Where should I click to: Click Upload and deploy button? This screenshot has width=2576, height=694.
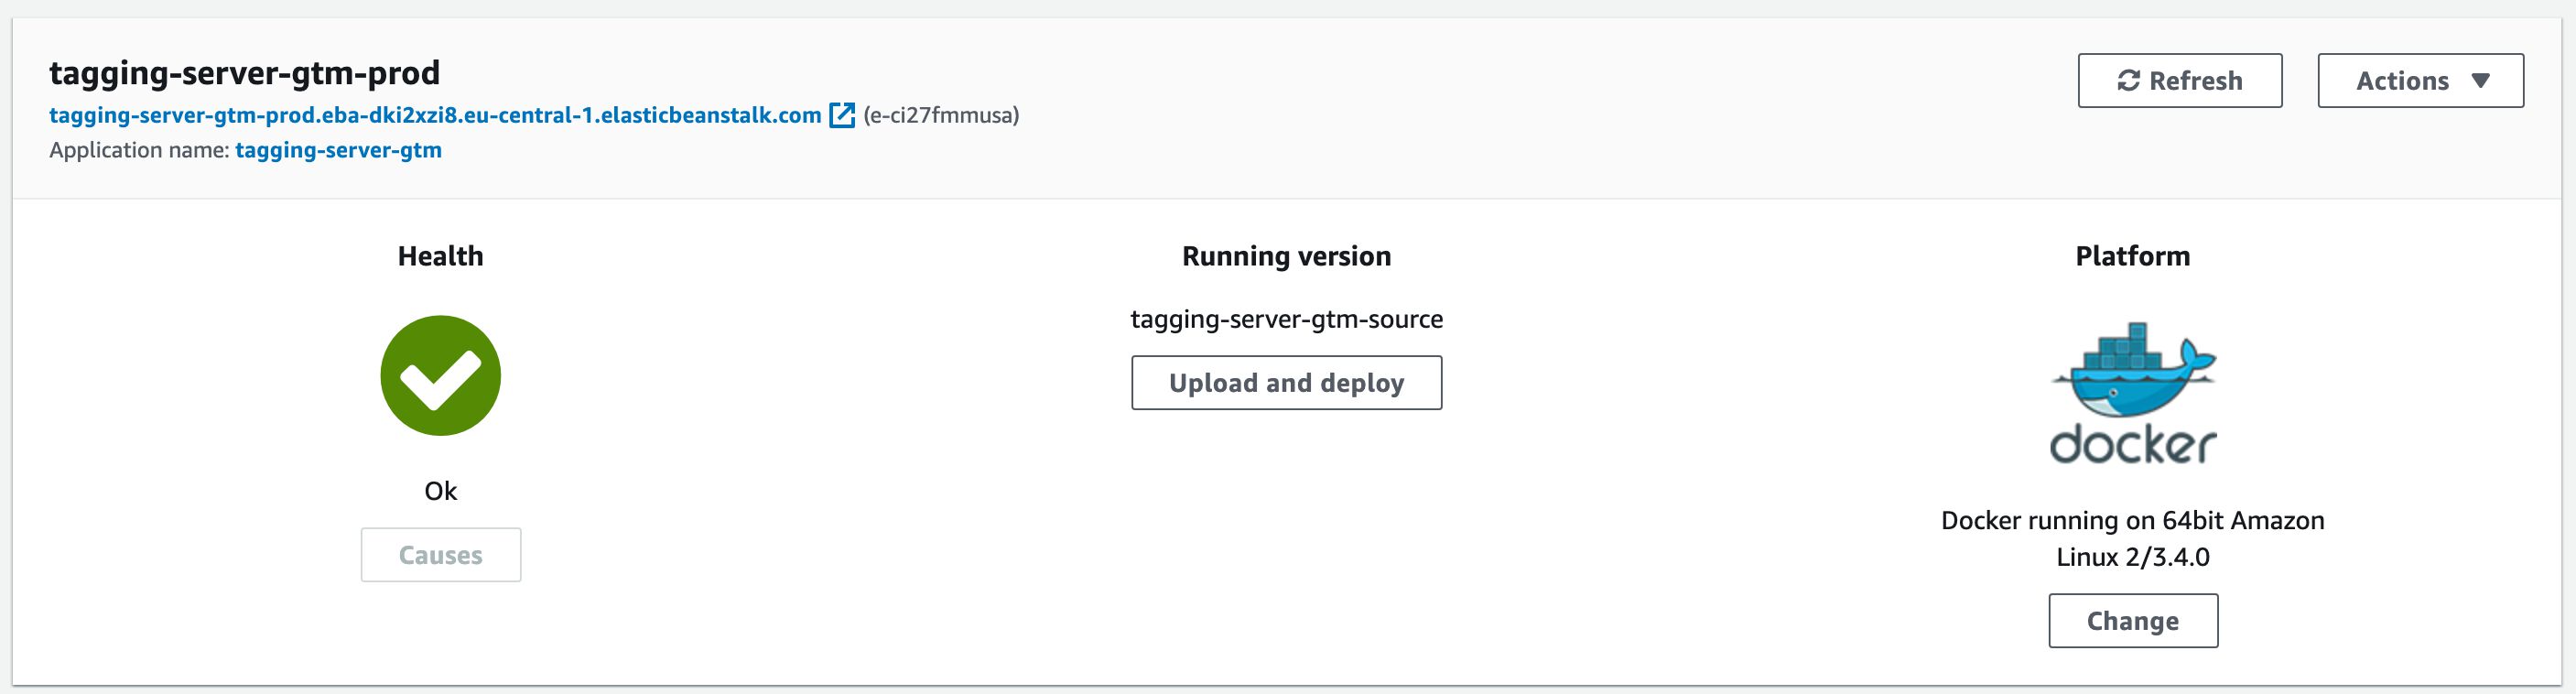click(x=1287, y=383)
